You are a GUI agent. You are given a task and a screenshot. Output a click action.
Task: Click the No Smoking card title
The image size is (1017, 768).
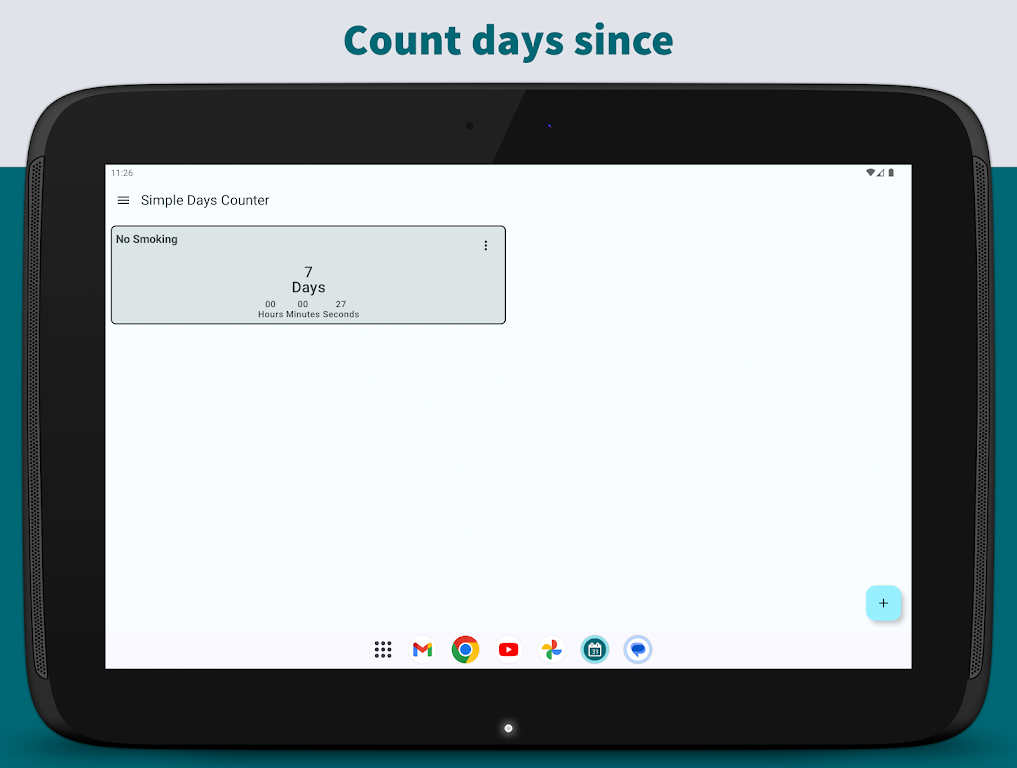click(147, 240)
